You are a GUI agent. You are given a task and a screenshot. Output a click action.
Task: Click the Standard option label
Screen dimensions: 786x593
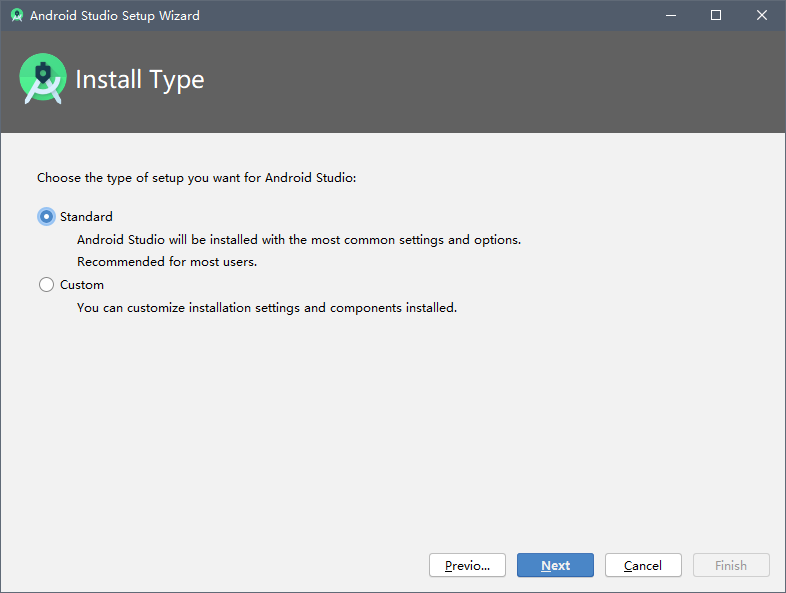(86, 217)
